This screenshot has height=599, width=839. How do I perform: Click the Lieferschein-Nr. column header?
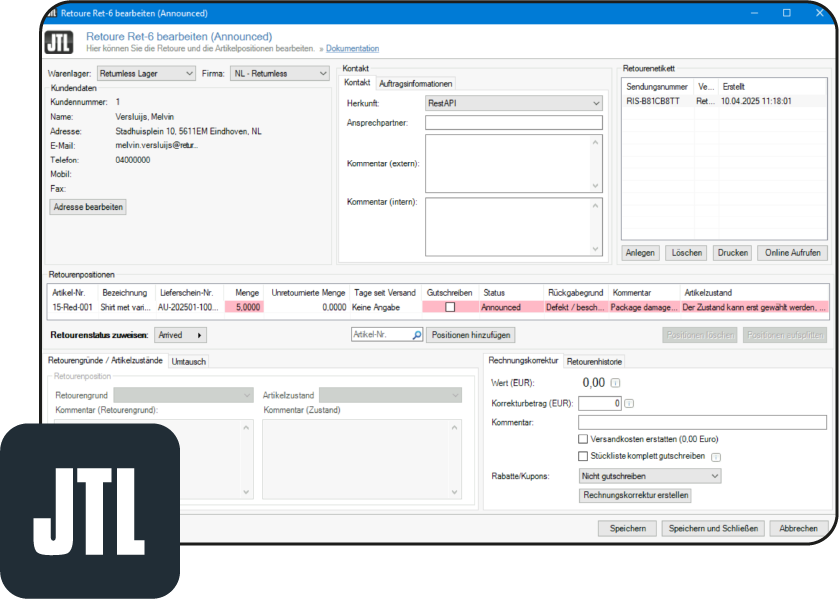(x=187, y=293)
